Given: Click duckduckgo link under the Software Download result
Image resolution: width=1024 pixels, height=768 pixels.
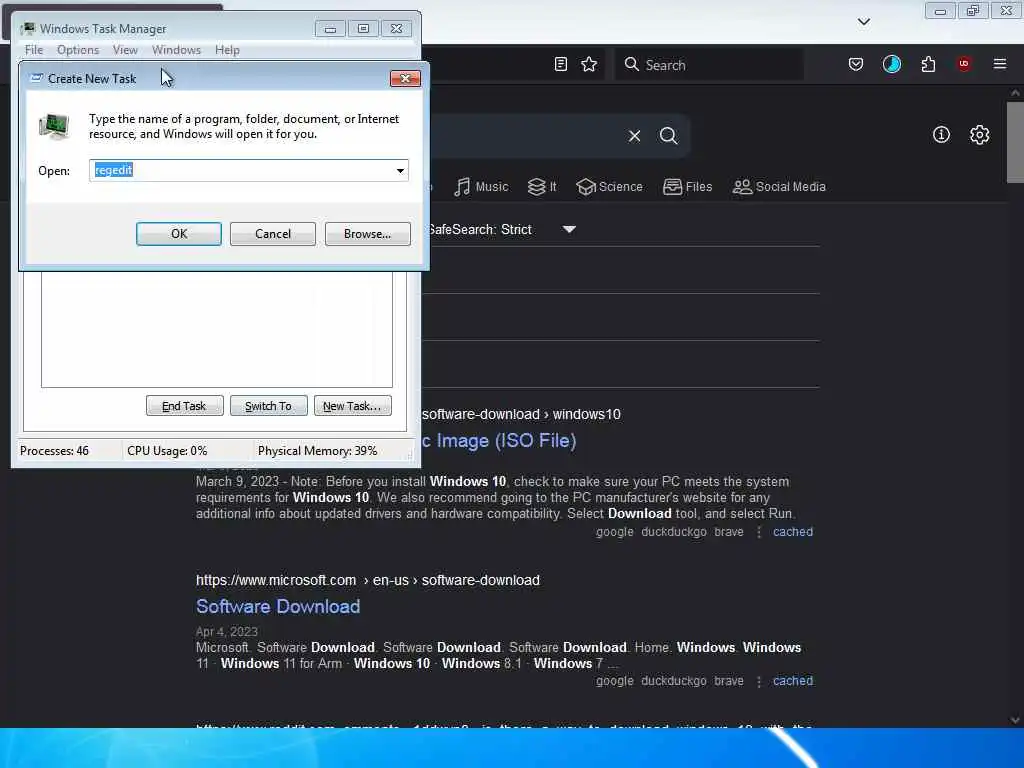Looking at the screenshot, I should 673,680.
